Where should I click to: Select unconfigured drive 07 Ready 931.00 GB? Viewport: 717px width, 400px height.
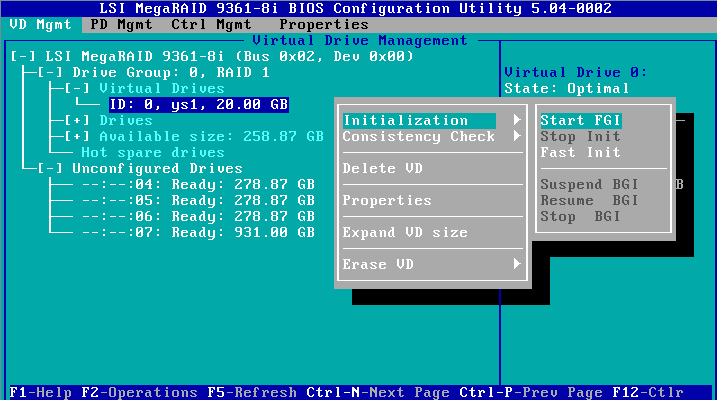tap(198, 233)
